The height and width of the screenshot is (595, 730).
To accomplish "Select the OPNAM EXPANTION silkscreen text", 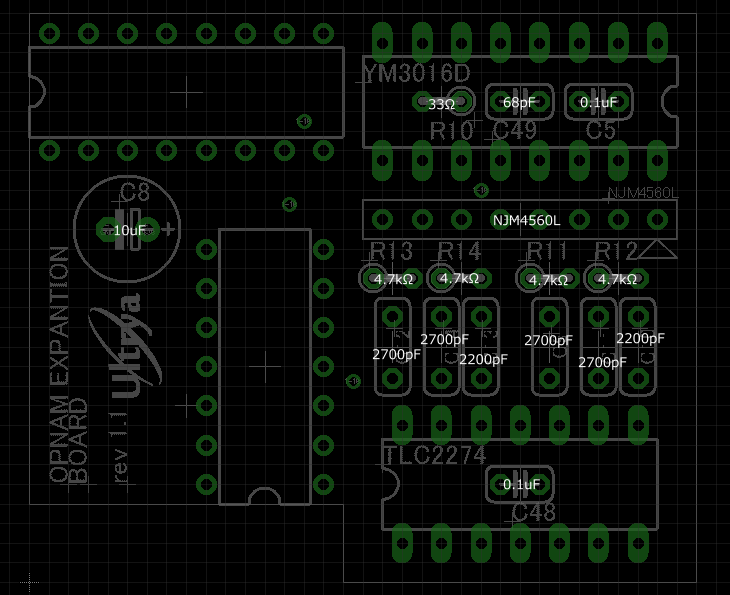I will [59, 364].
